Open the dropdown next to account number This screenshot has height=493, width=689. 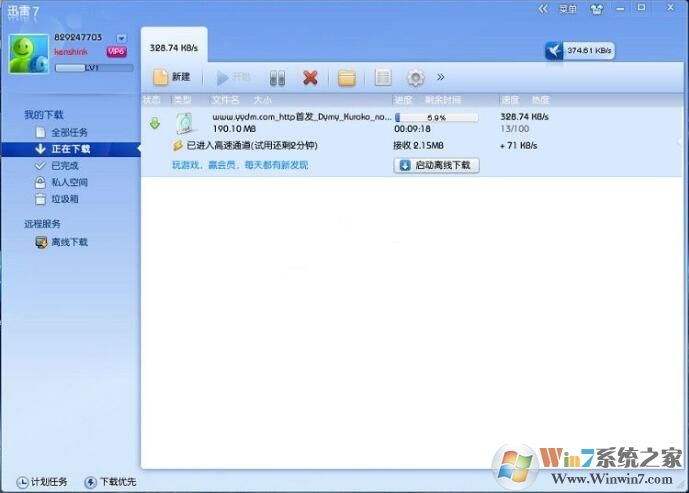point(122,38)
